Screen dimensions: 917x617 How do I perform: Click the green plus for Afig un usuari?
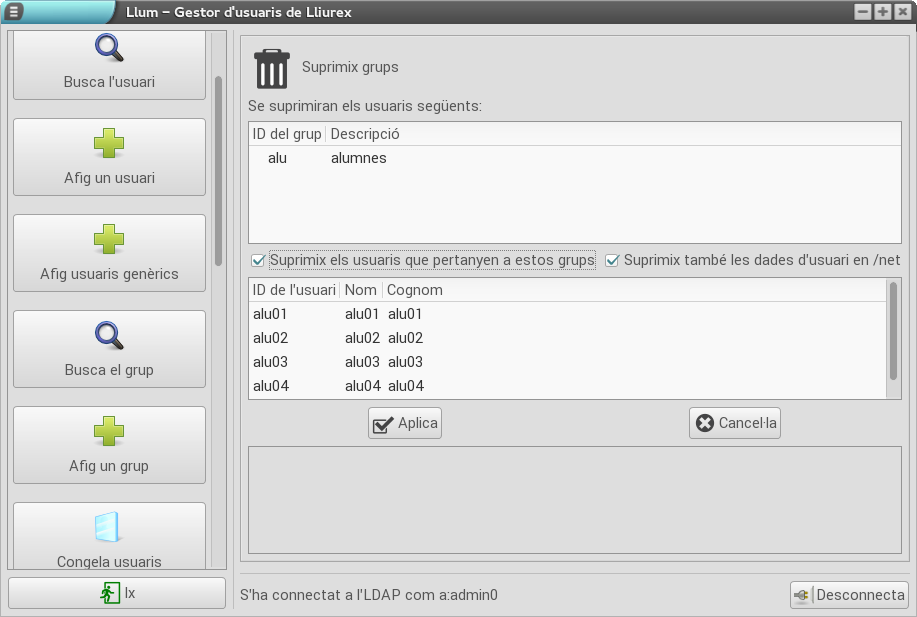point(109,144)
